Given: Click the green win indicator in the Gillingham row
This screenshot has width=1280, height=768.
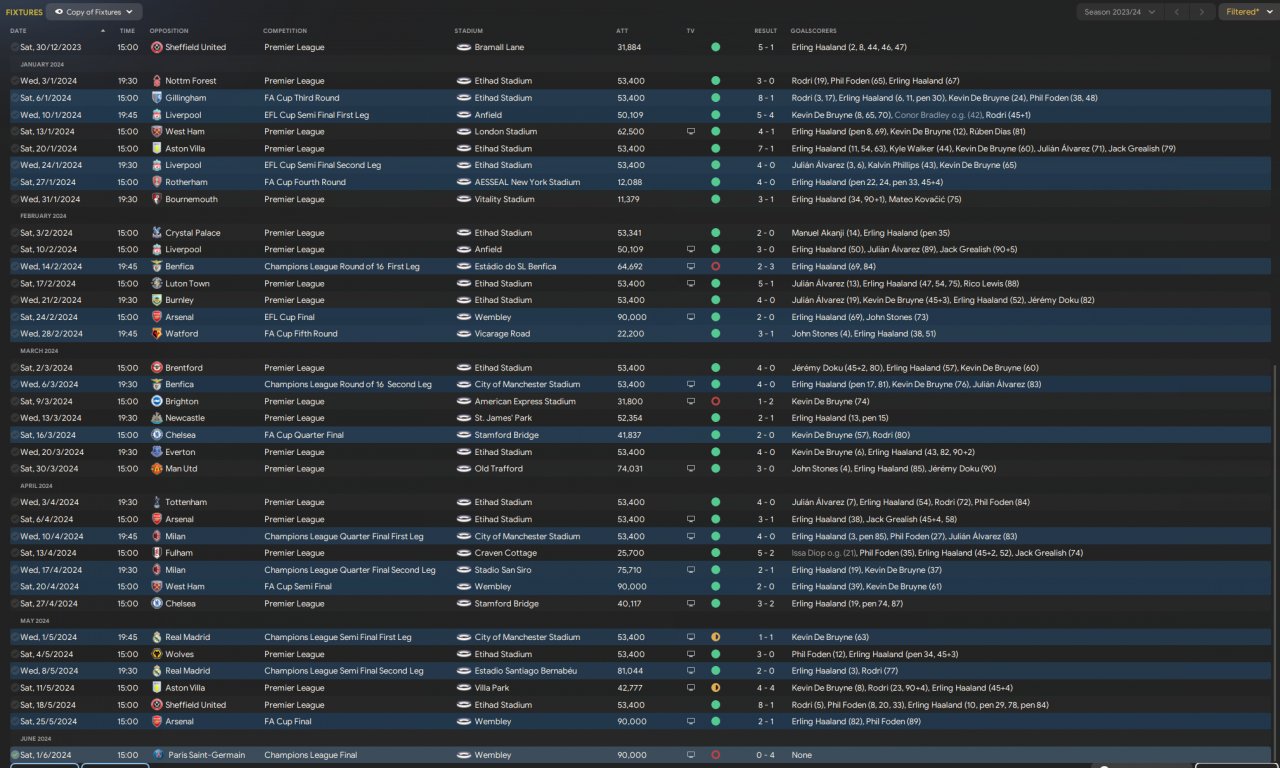Looking at the screenshot, I should tap(715, 98).
